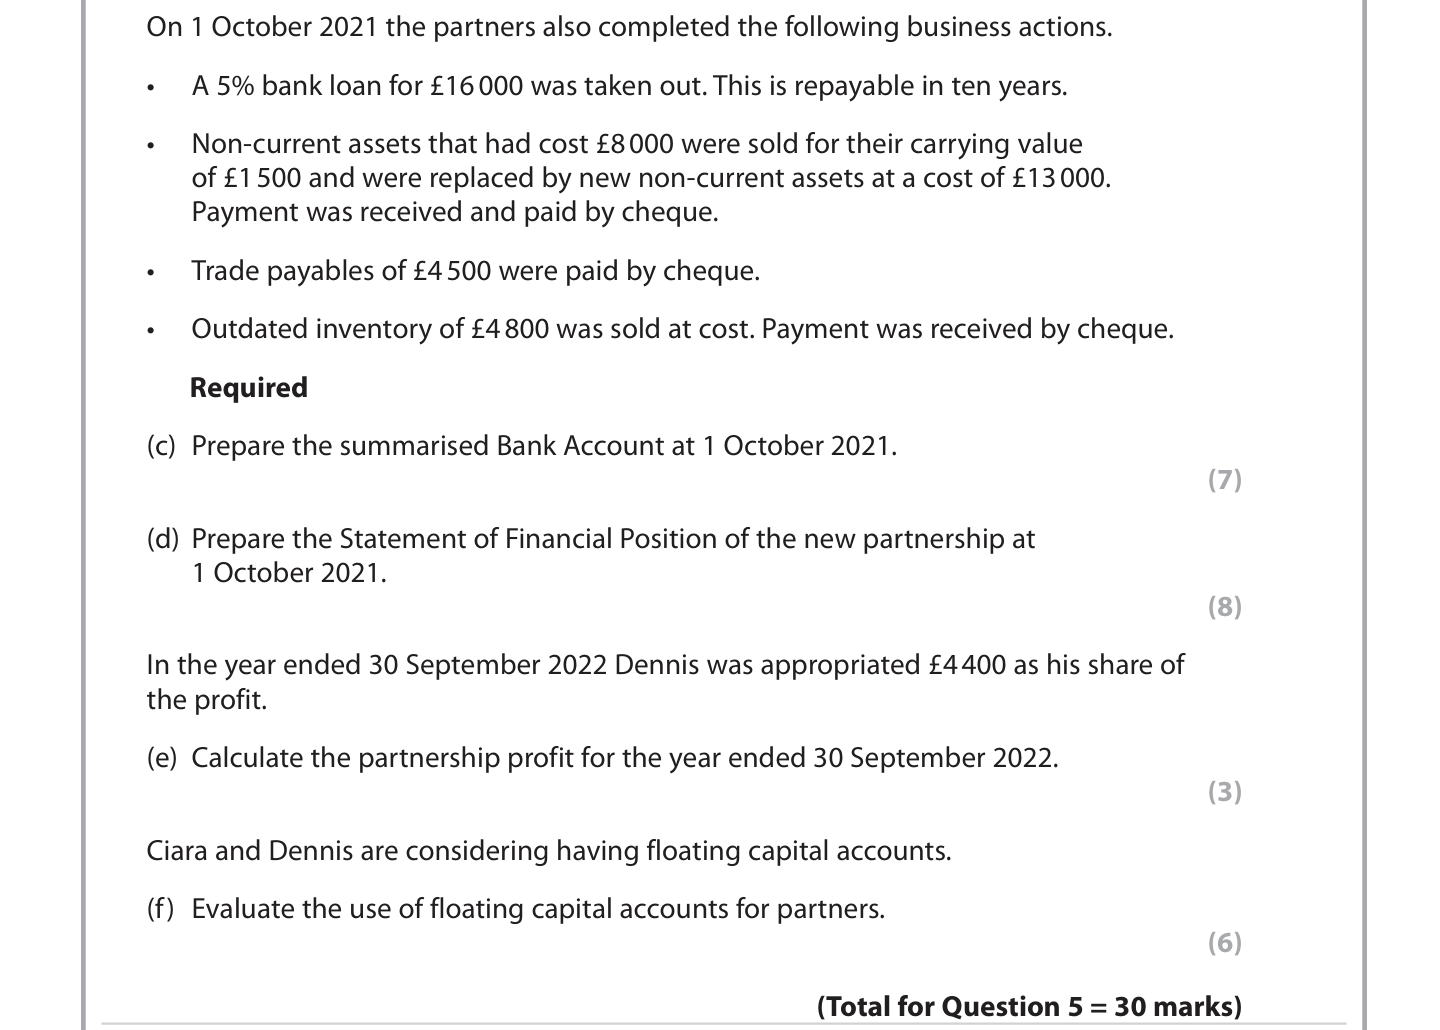
Task: Click the 'Ciara and Dennis are considering' sentence
Action: click(548, 851)
